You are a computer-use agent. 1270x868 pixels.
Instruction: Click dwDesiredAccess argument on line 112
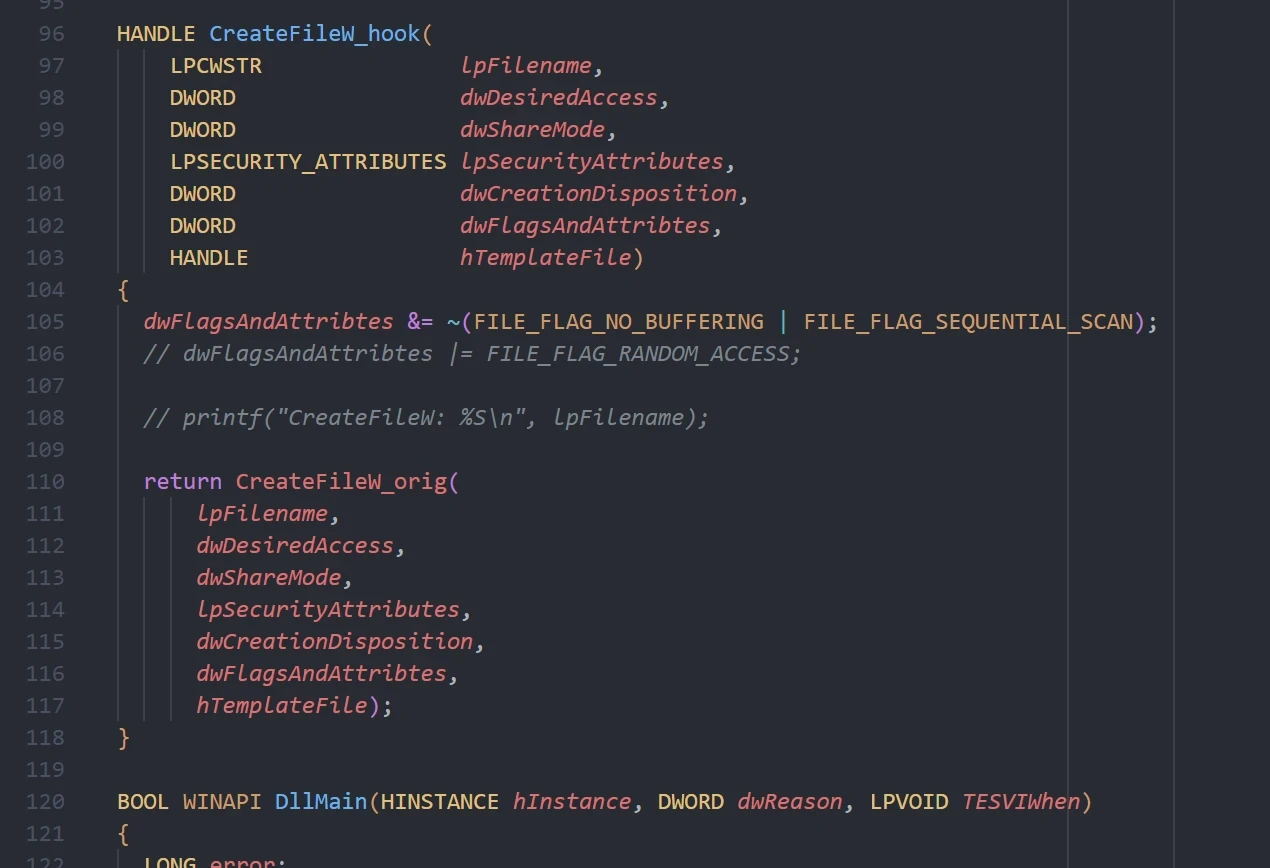295,546
